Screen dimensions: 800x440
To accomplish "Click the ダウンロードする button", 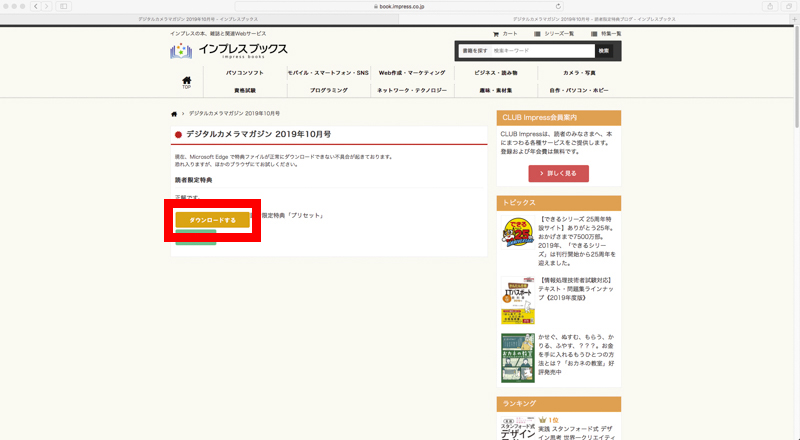I will tap(213, 220).
